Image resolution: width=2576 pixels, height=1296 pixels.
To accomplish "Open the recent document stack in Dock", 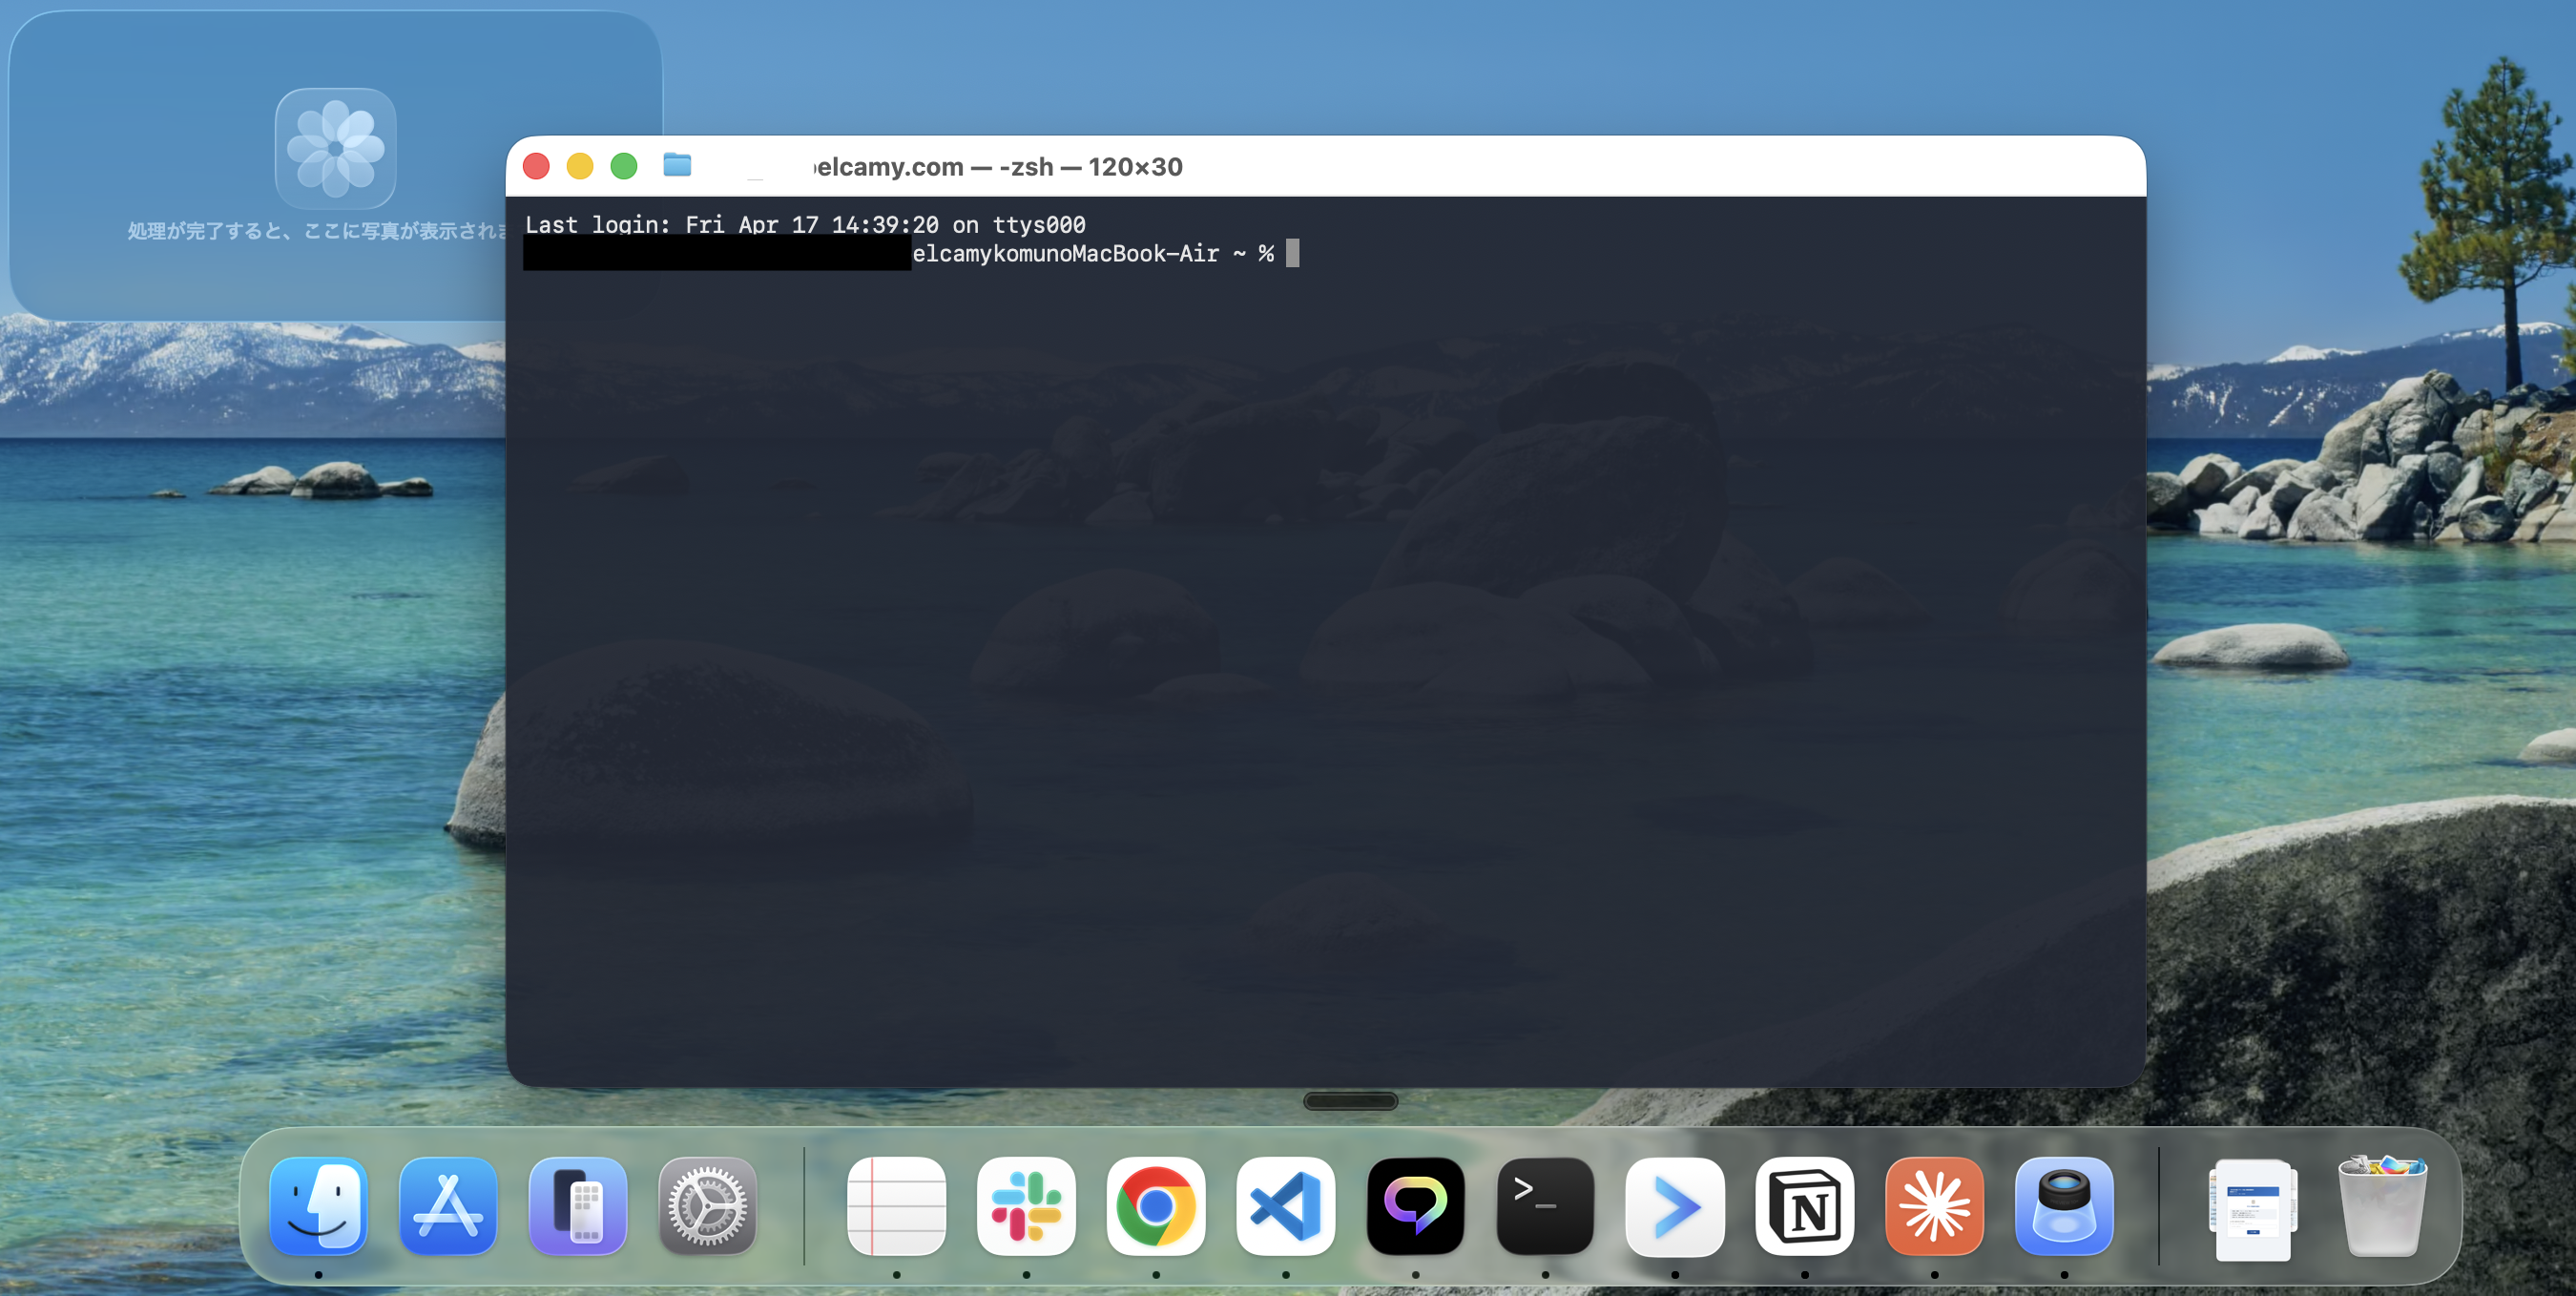I will click(2252, 1208).
